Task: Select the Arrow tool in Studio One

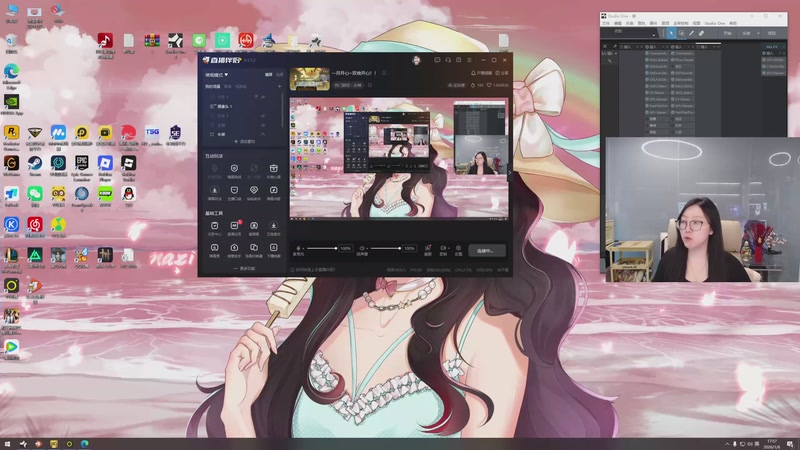Action: pyautogui.click(x=671, y=33)
